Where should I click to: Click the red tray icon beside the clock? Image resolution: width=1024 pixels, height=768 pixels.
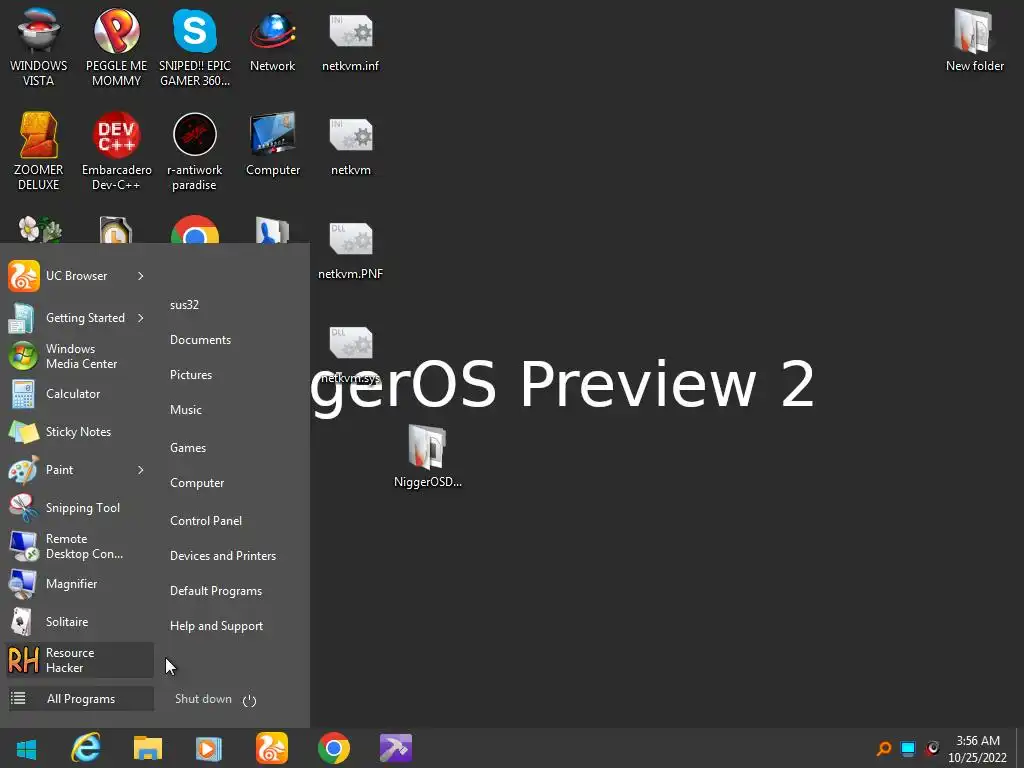932,748
